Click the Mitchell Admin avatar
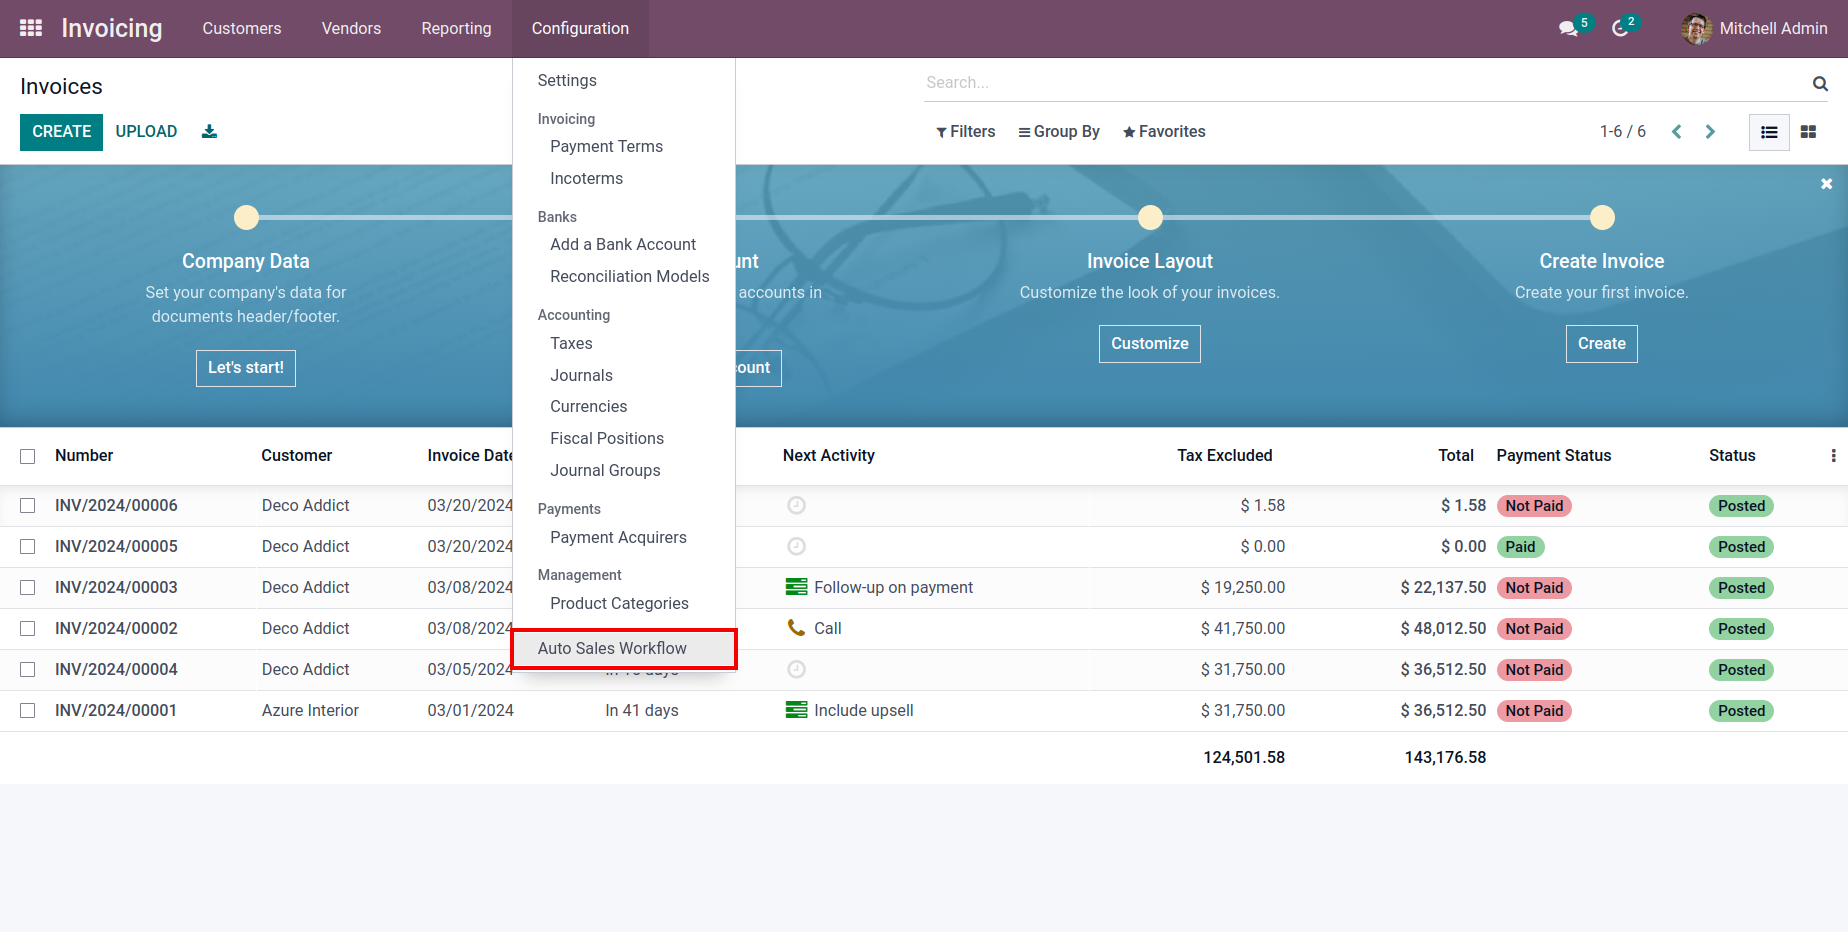1848x932 pixels. [1696, 29]
